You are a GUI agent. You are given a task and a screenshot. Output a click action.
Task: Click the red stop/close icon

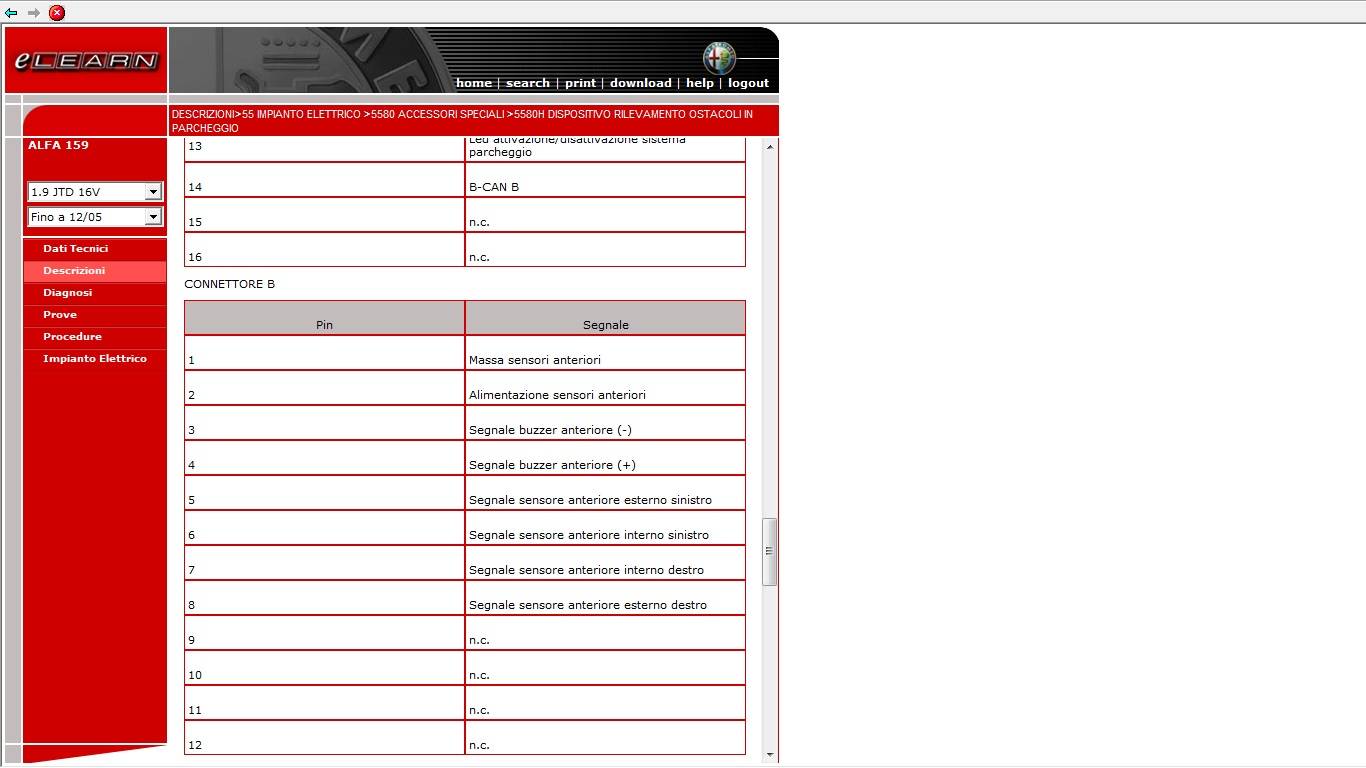point(57,13)
